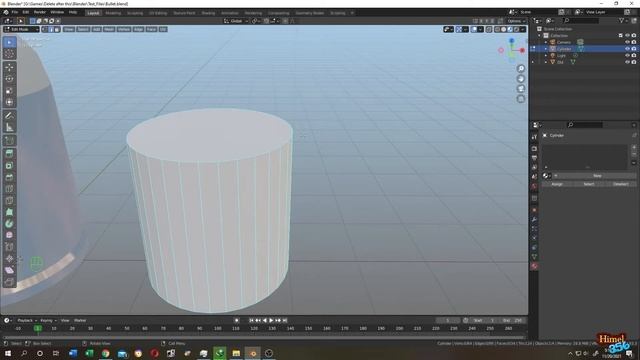Choose the Bevel tool
Screen dimensions: 640x360
[x=9, y=177]
